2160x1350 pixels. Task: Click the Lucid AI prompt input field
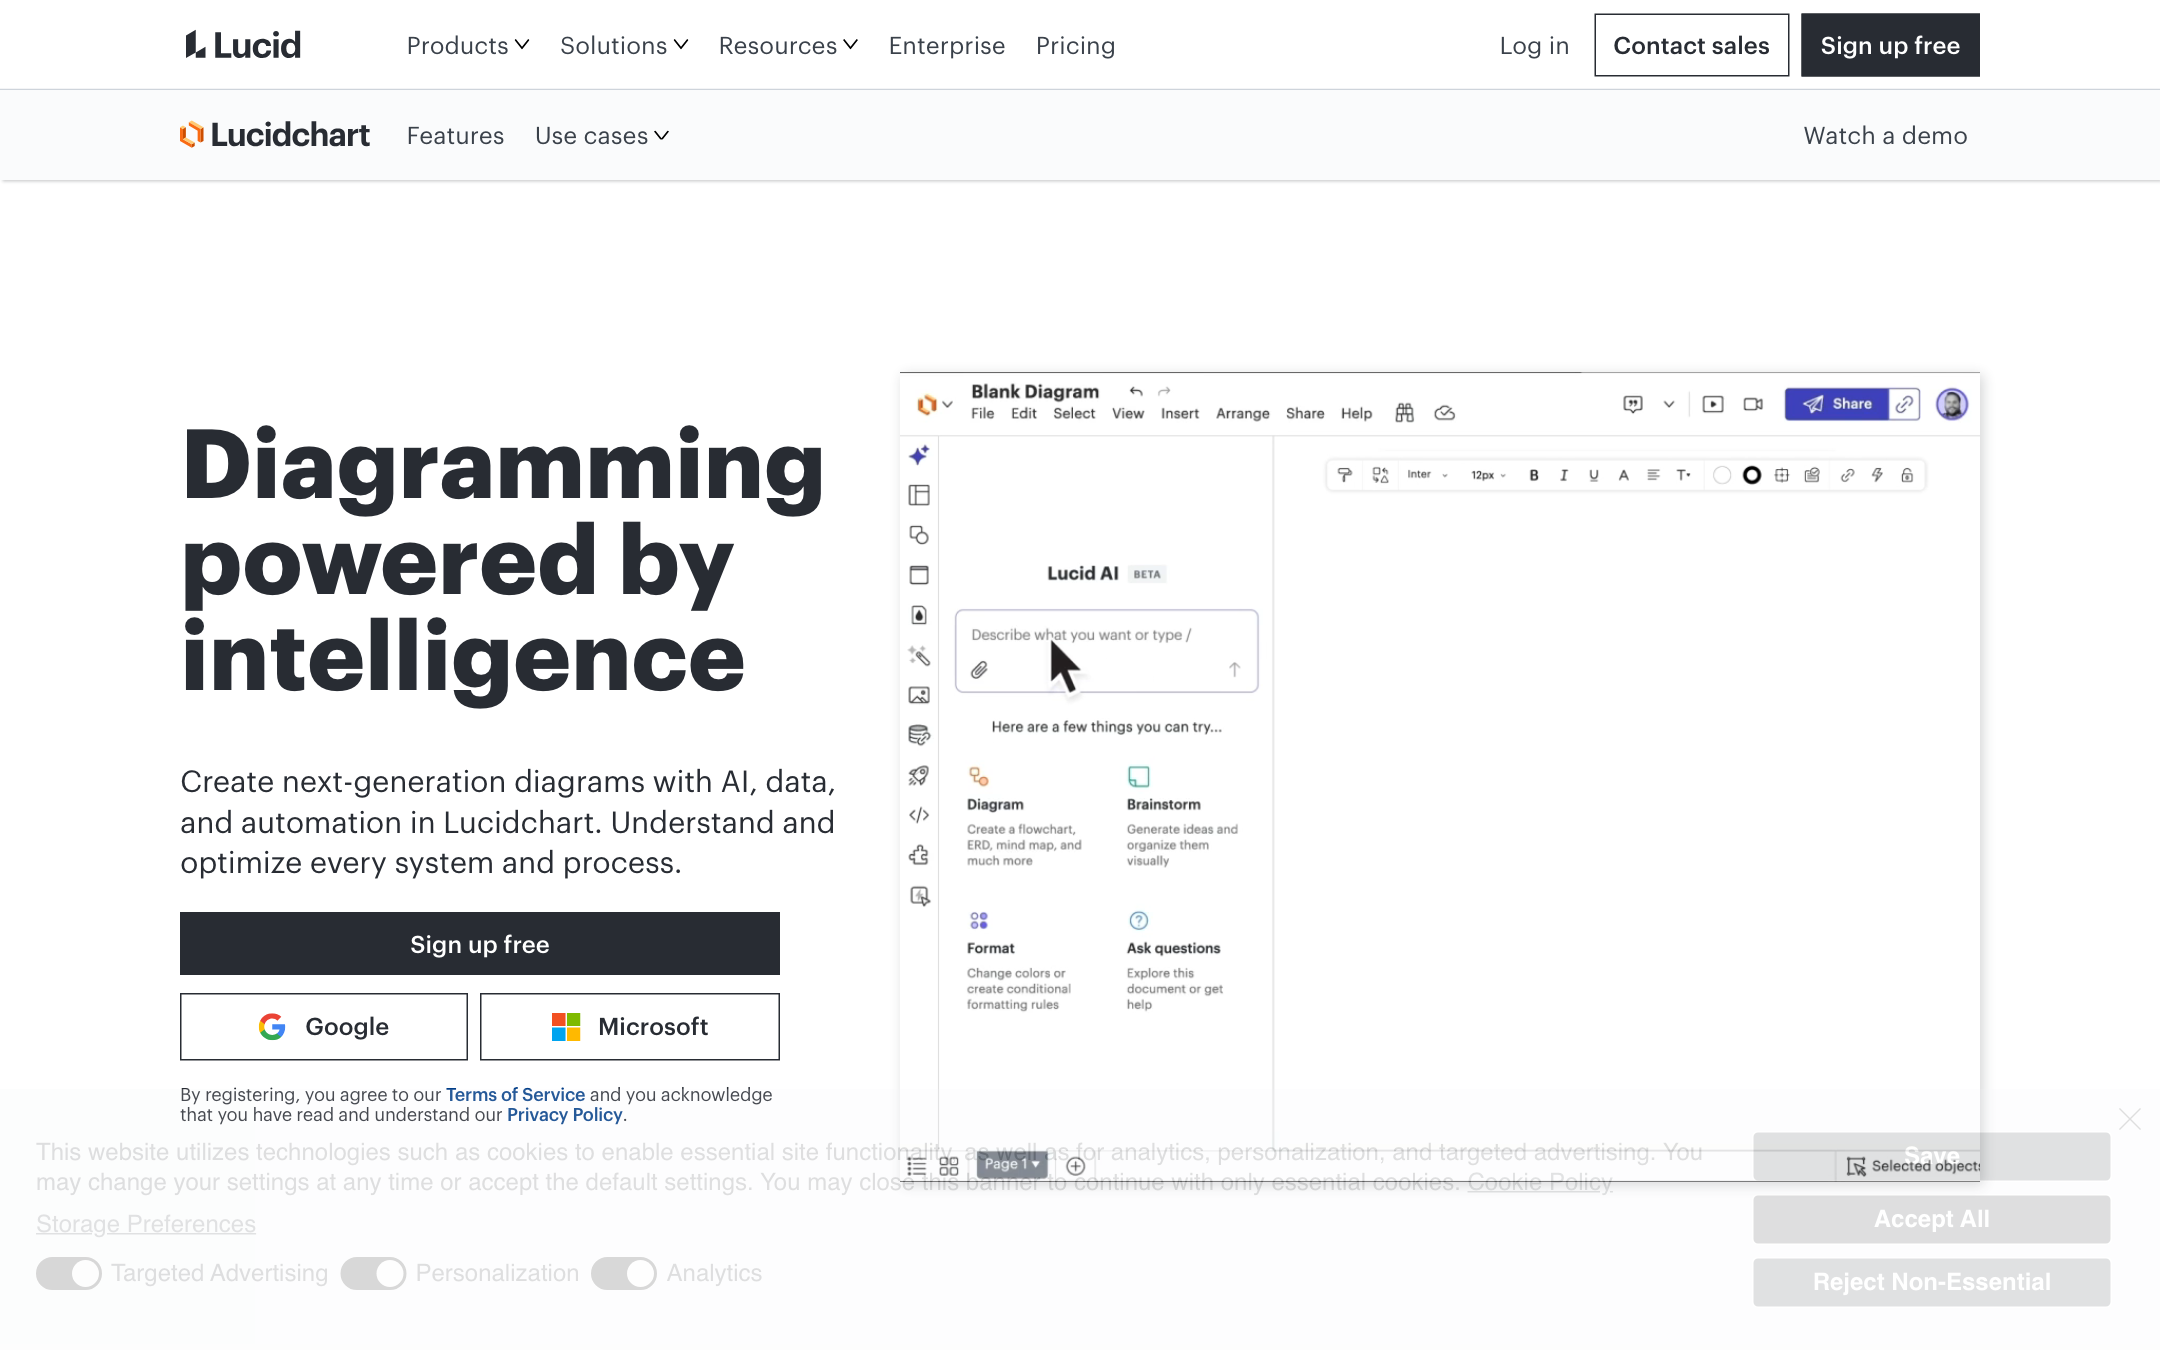(1106, 650)
